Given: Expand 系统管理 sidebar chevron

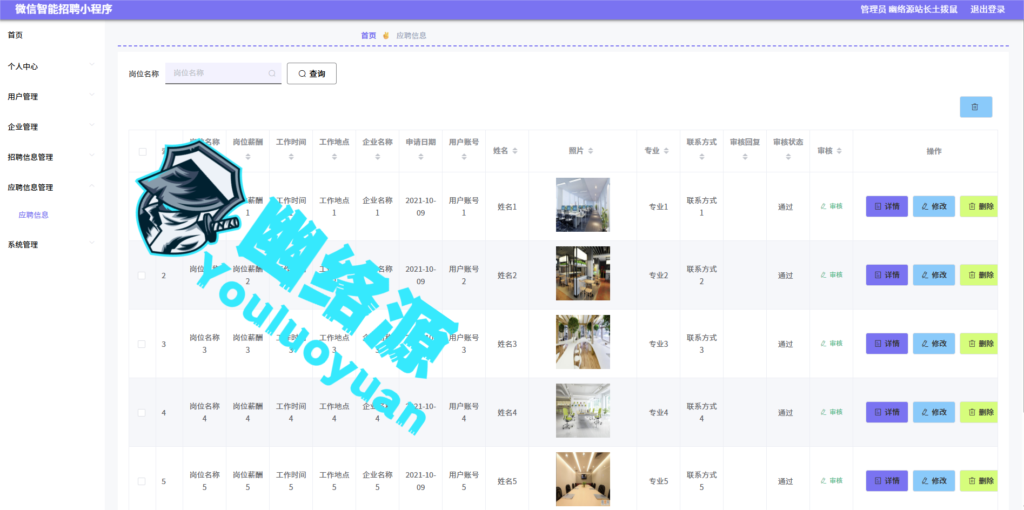Looking at the screenshot, I should 91,243.
